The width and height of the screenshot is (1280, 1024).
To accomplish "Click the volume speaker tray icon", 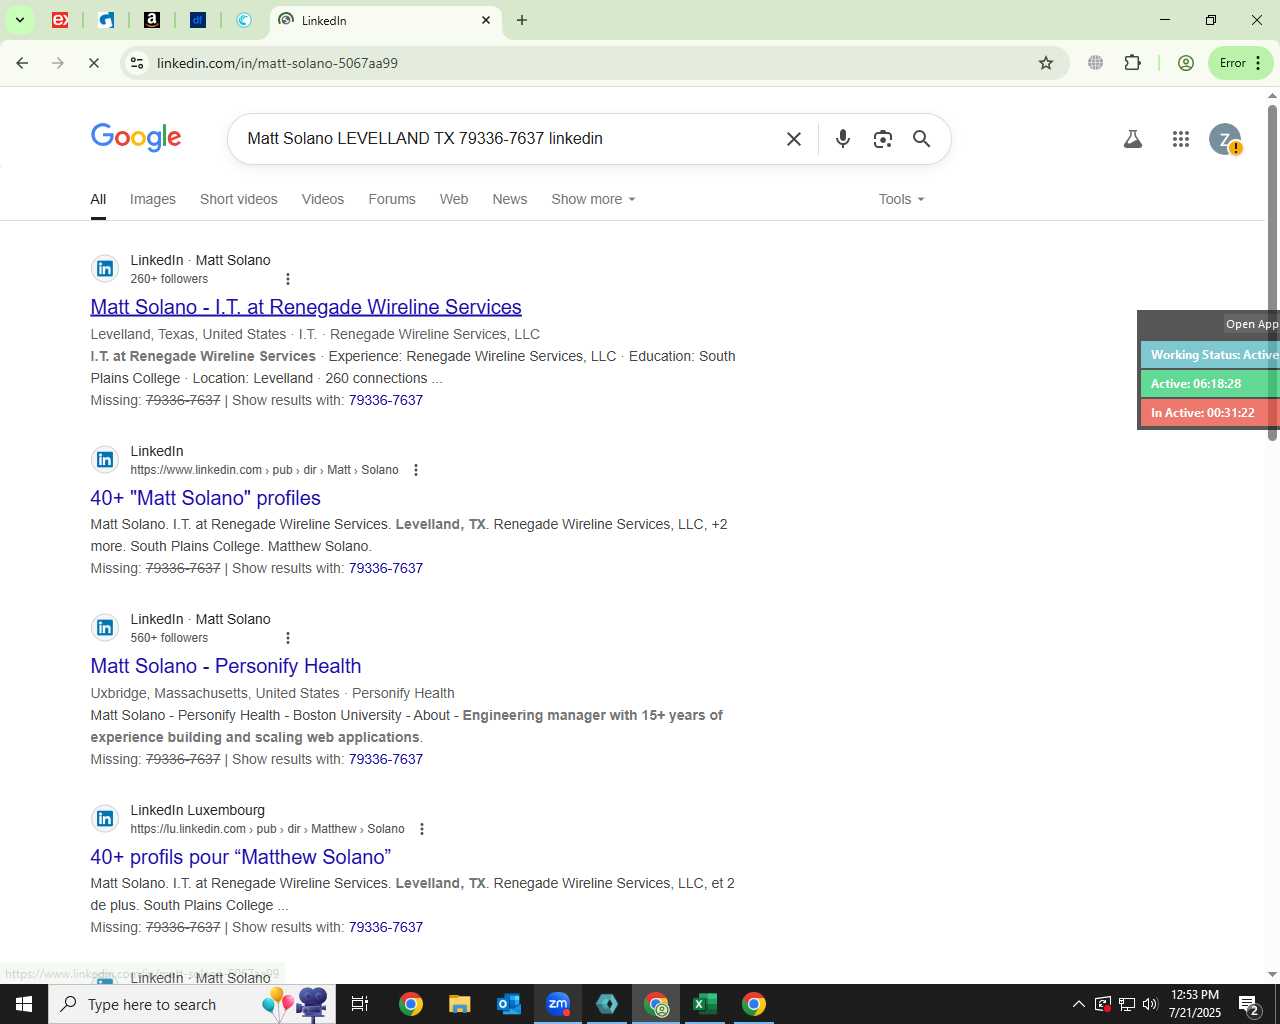I will point(1150,1004).
